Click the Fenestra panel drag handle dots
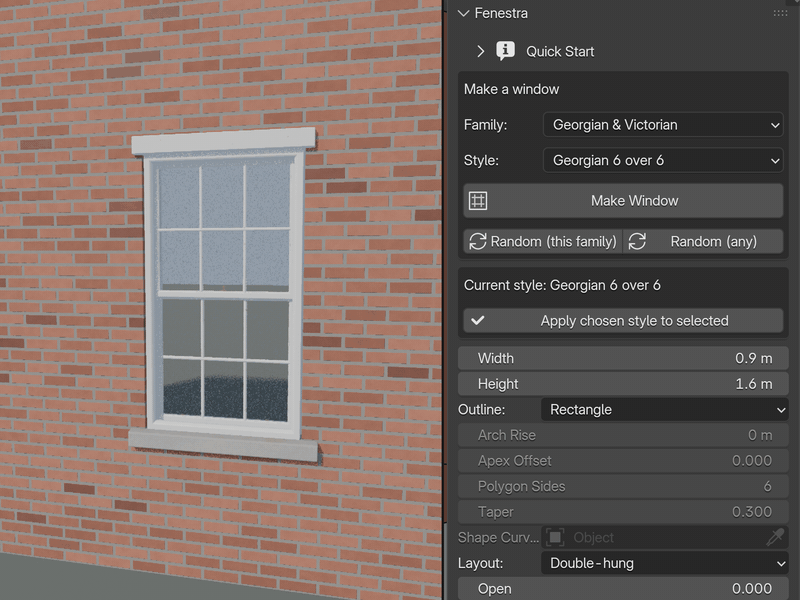This screenshot has height=600, width=800. [780, 13]
